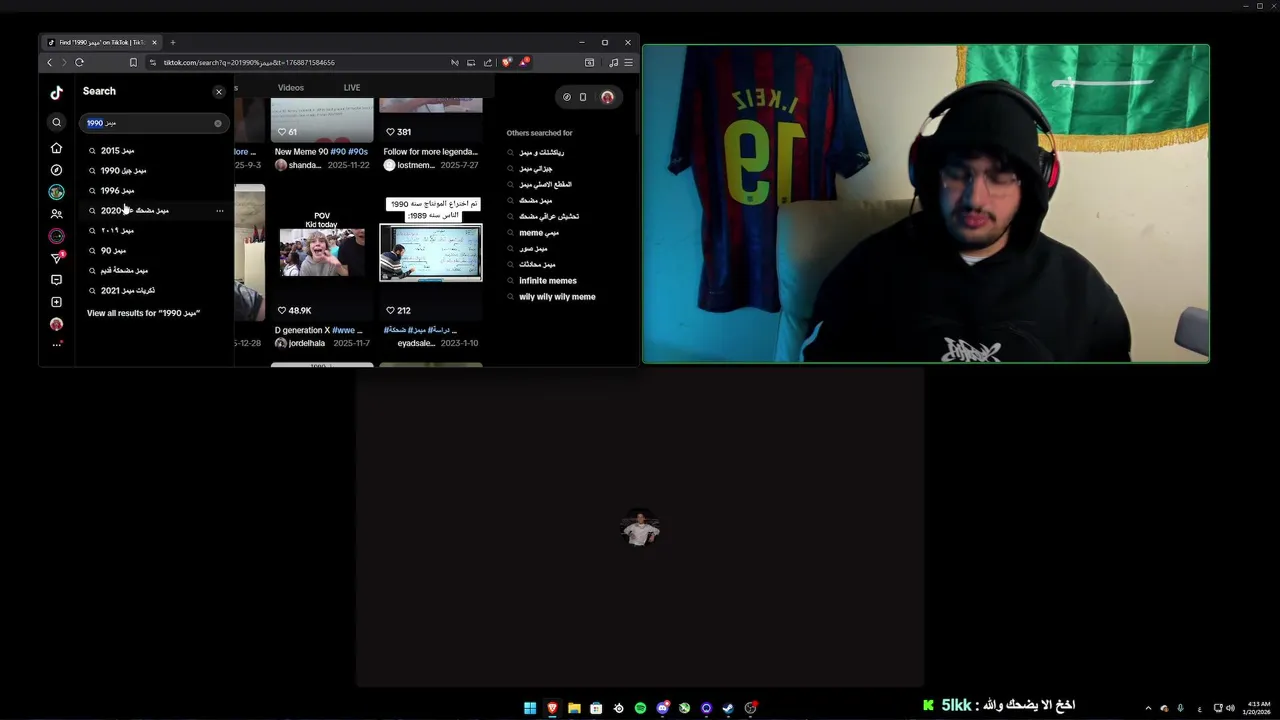The width and height of the screenshot is (1280, 720).
Task: Open the three-dots options on the 2020 suggestion
Action: 220,211
